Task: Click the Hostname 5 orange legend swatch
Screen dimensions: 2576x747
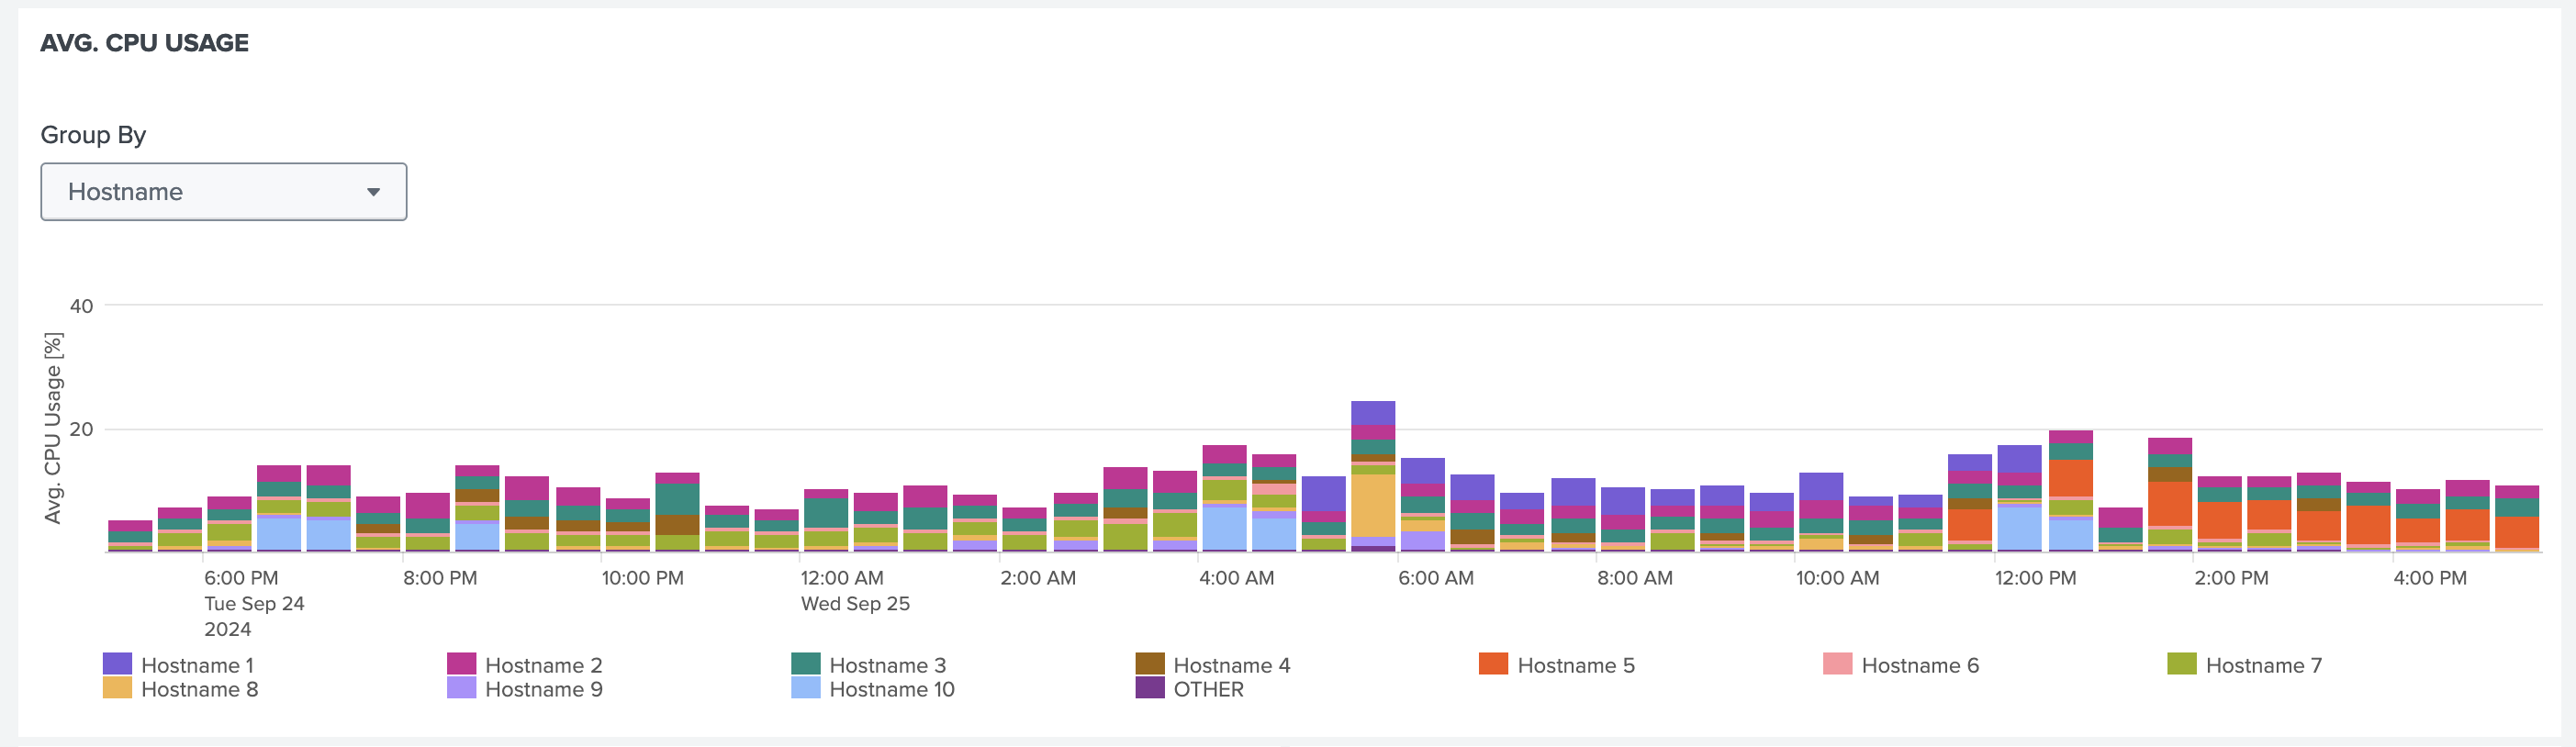Action: 1493,664
